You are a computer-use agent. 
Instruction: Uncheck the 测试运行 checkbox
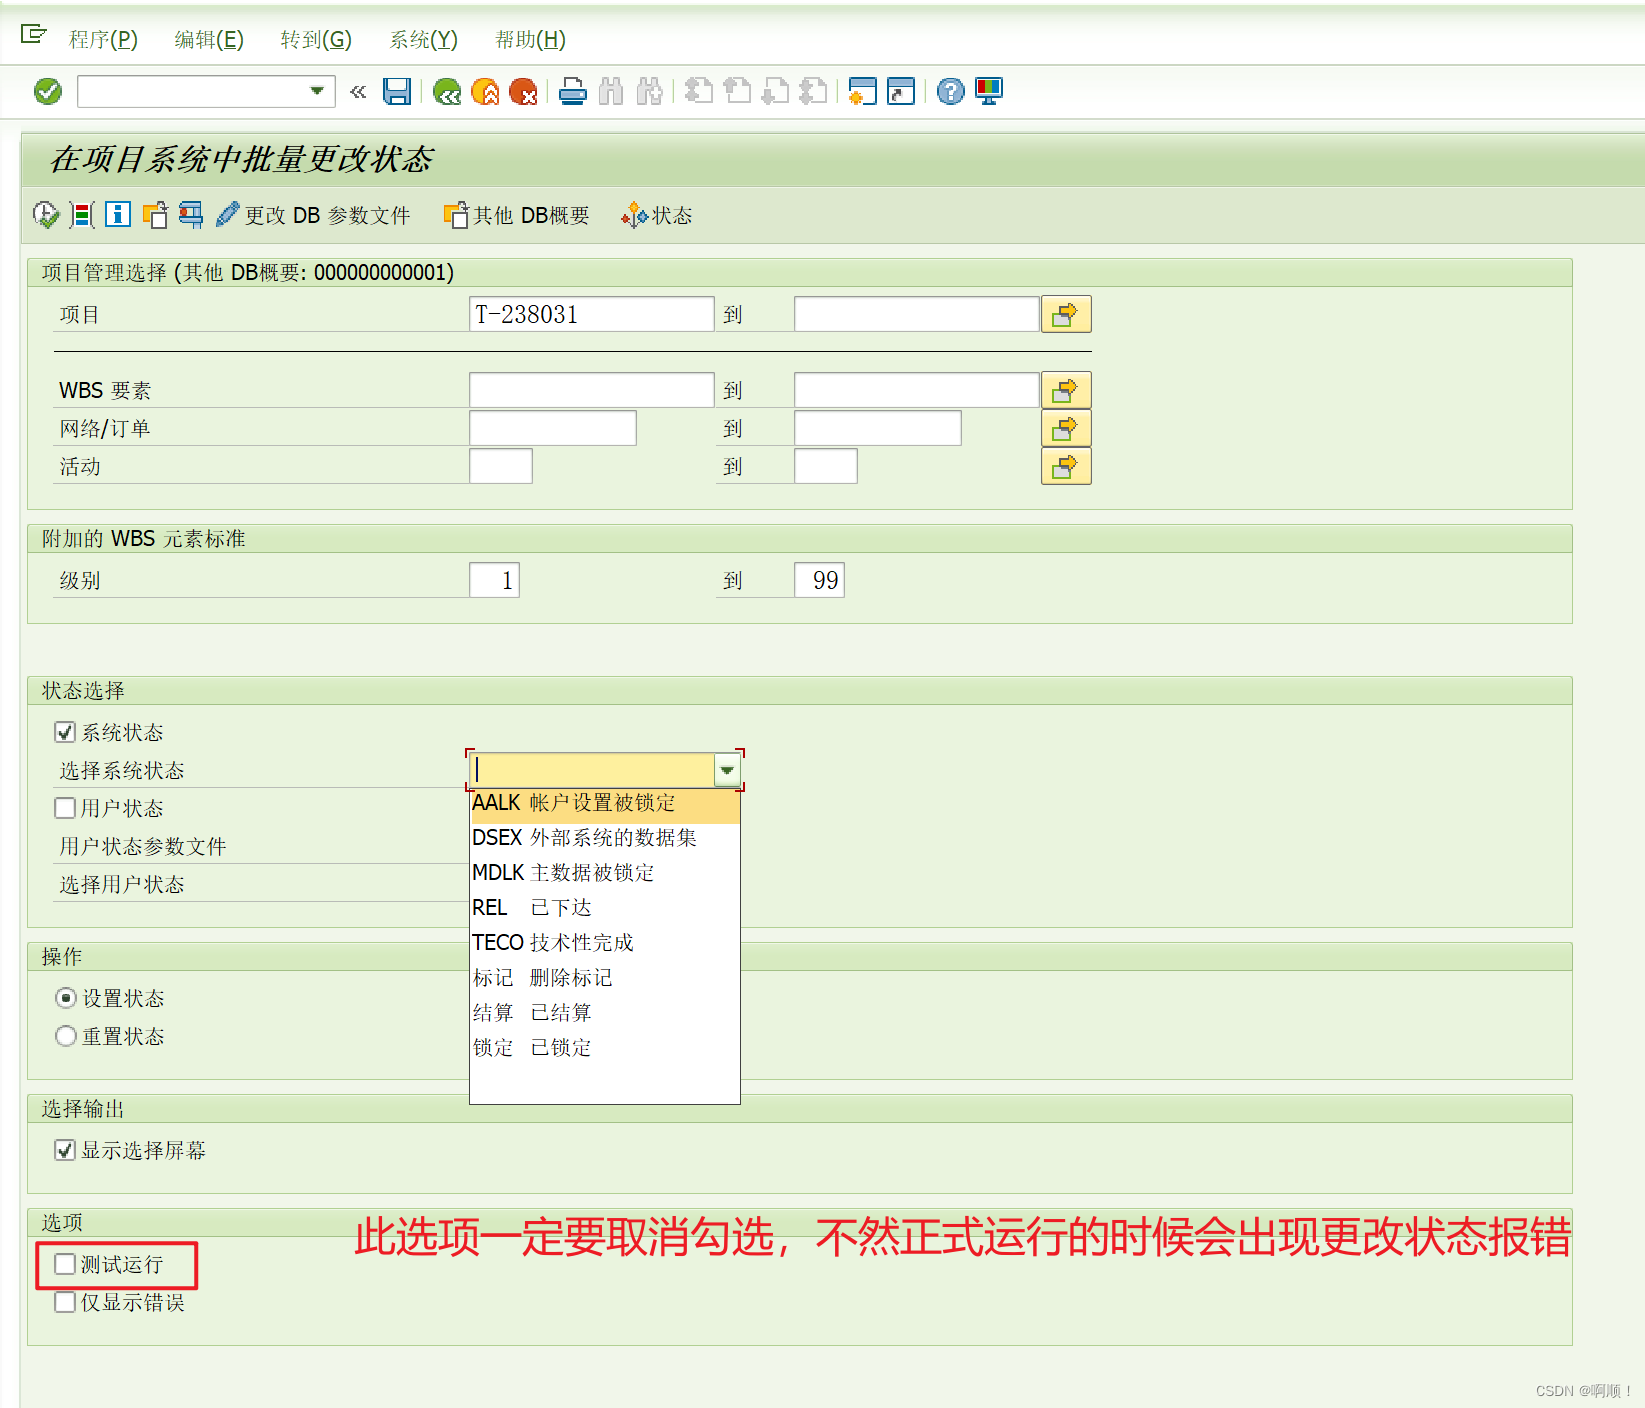(64, 1264)
